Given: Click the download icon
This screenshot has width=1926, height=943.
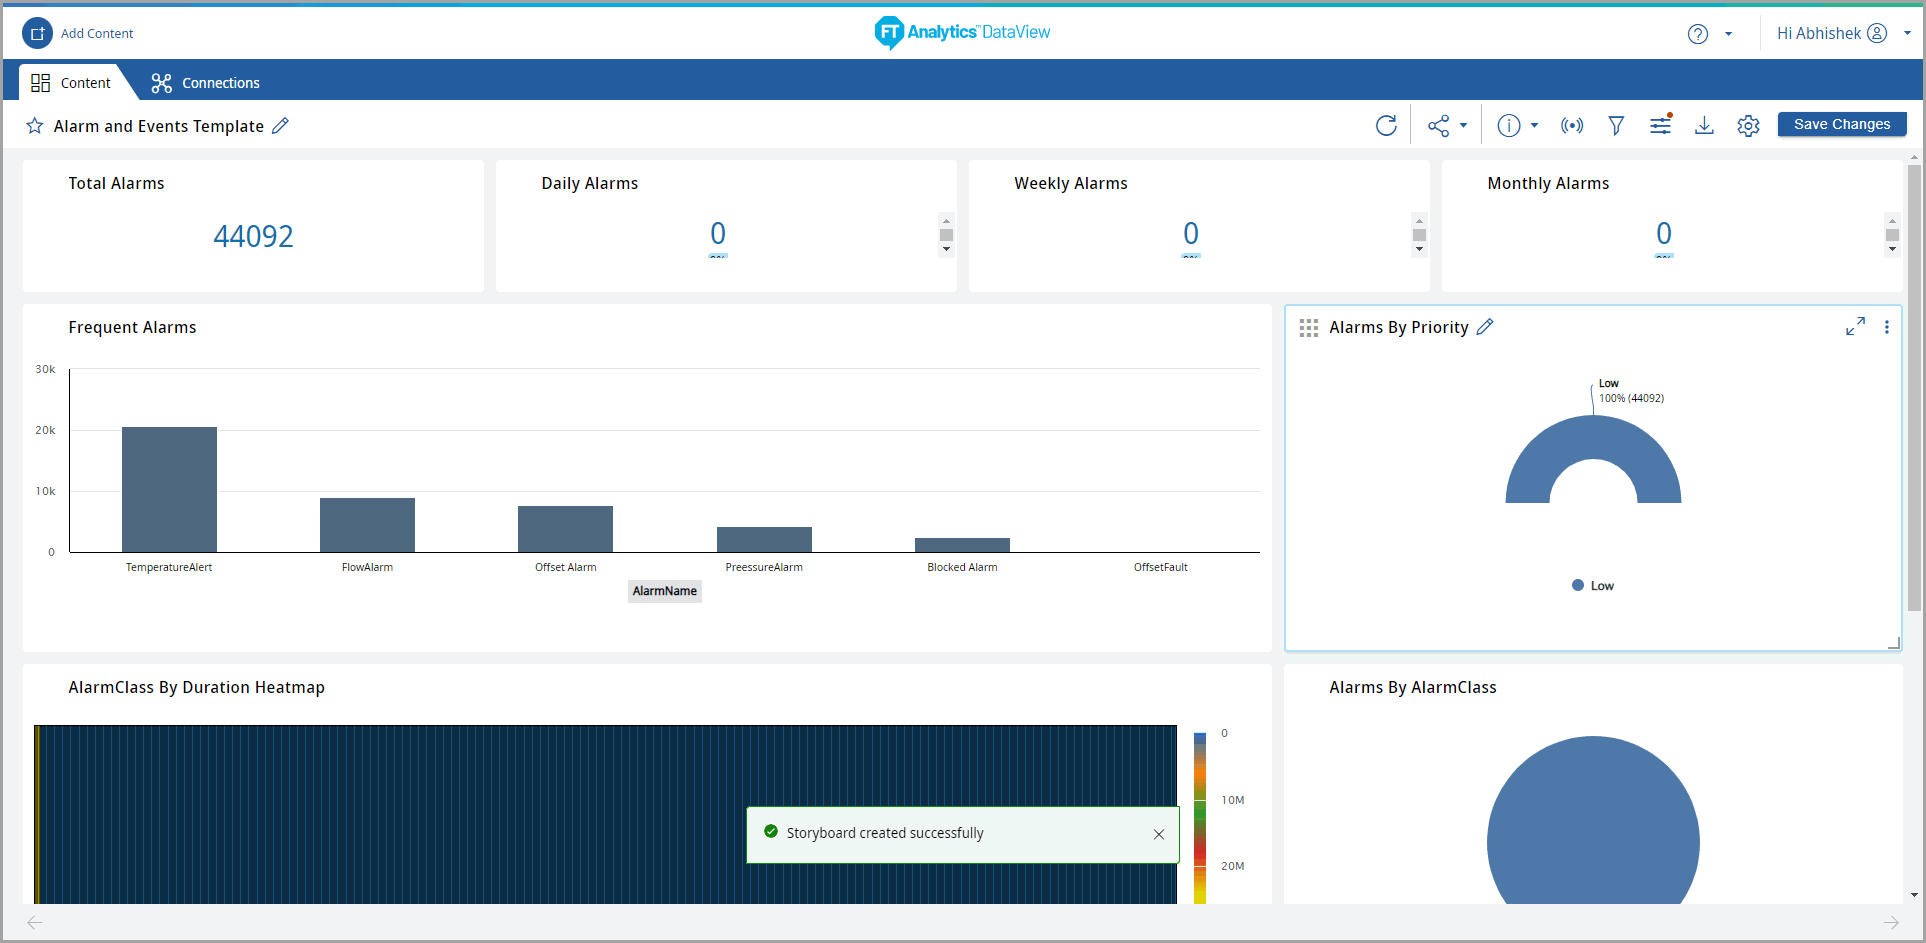Looking at the screenshot, I should 1704,125.
